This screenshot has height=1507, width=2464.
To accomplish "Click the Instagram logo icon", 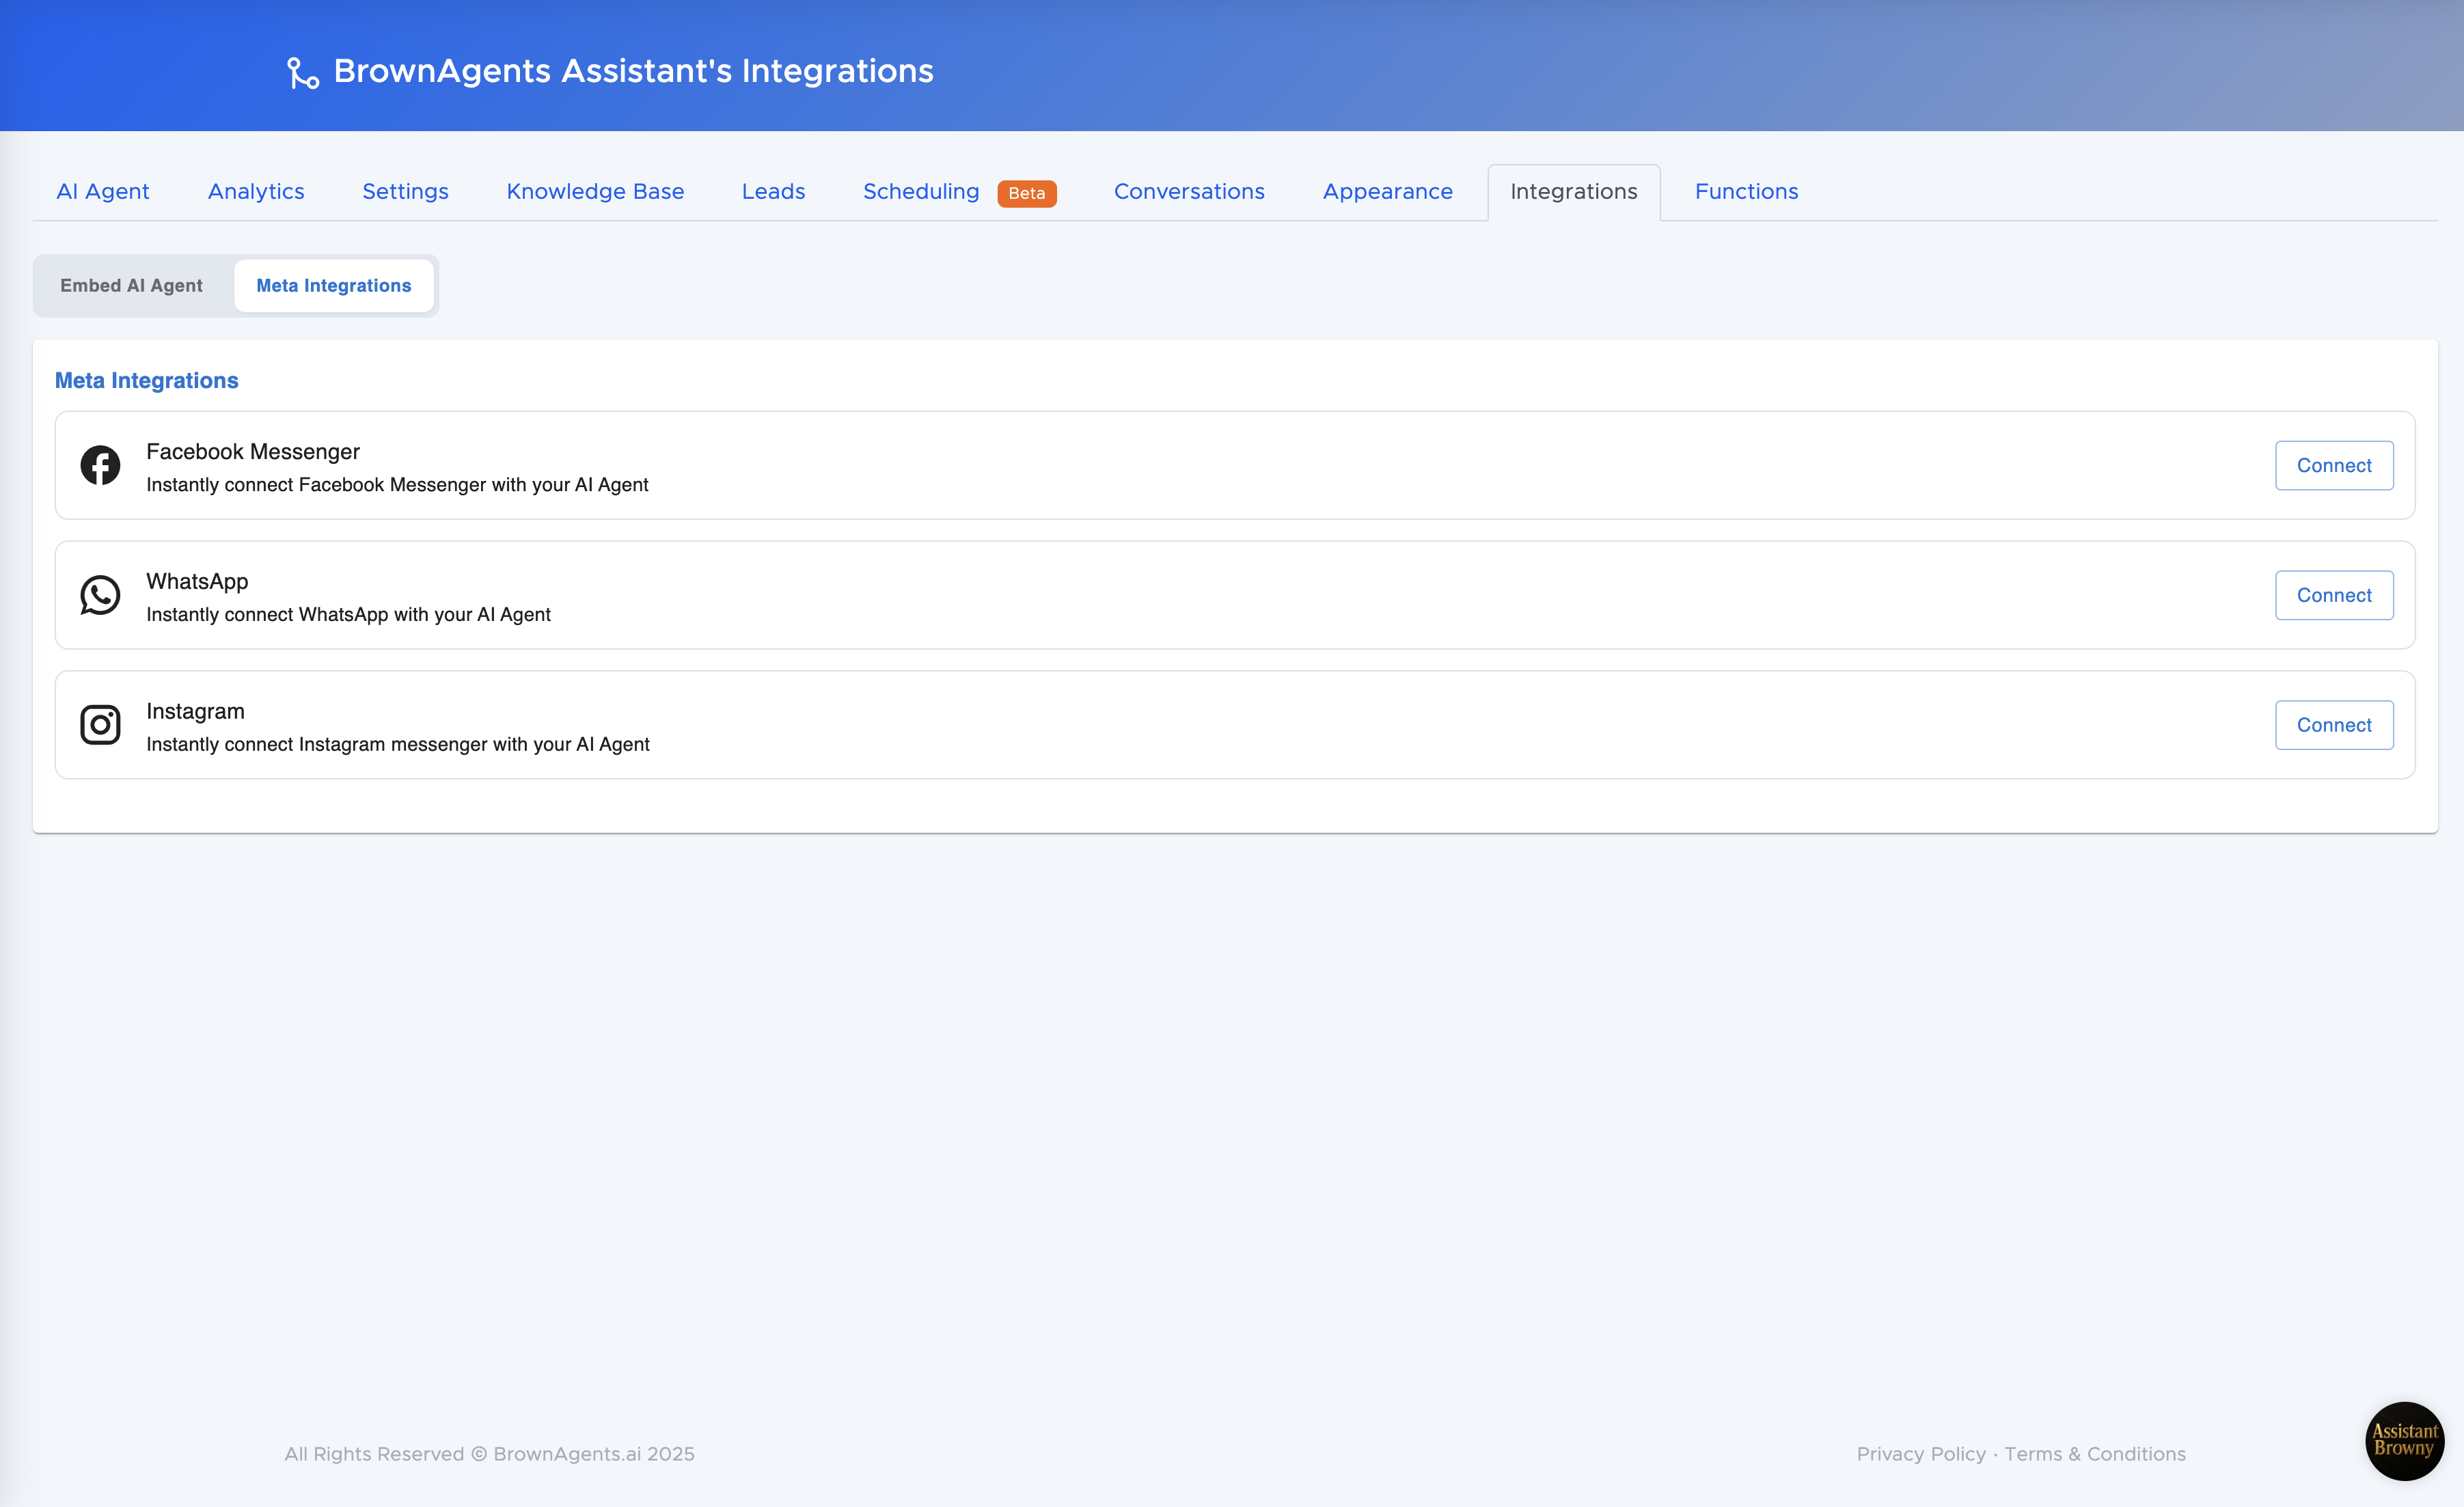I will (100, 725).
